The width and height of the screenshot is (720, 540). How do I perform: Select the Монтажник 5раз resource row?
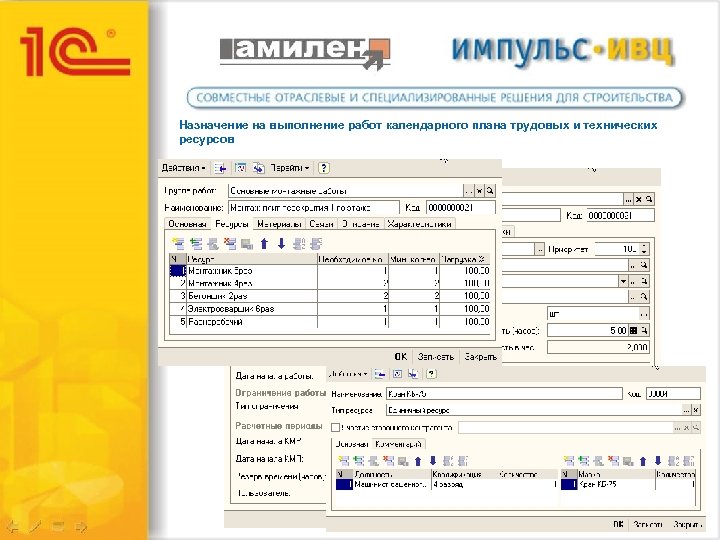point(330,271)
